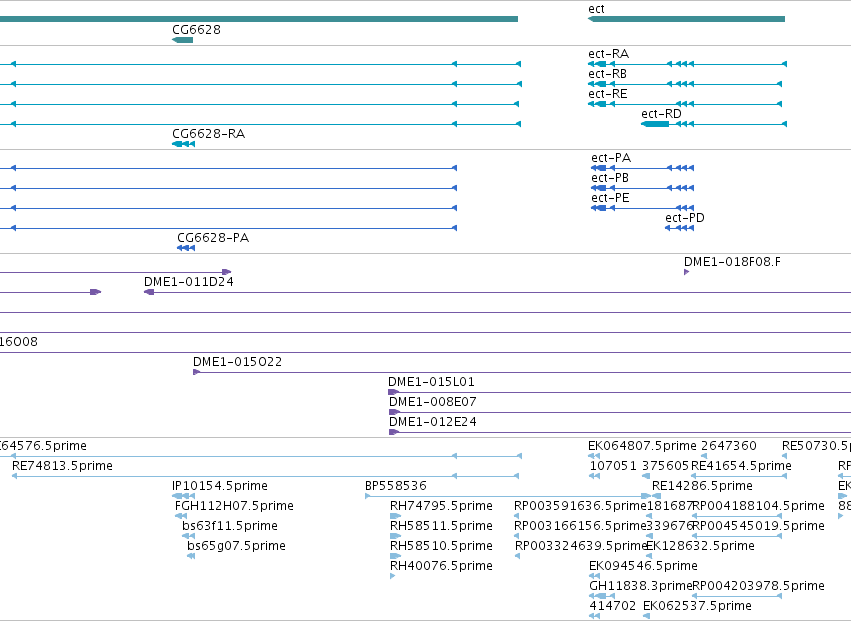Select the DME1-015O22 clone
Image resolution: width=851 pixels, height=621 pixels.
pyautogui.click(x=522, y=372)
